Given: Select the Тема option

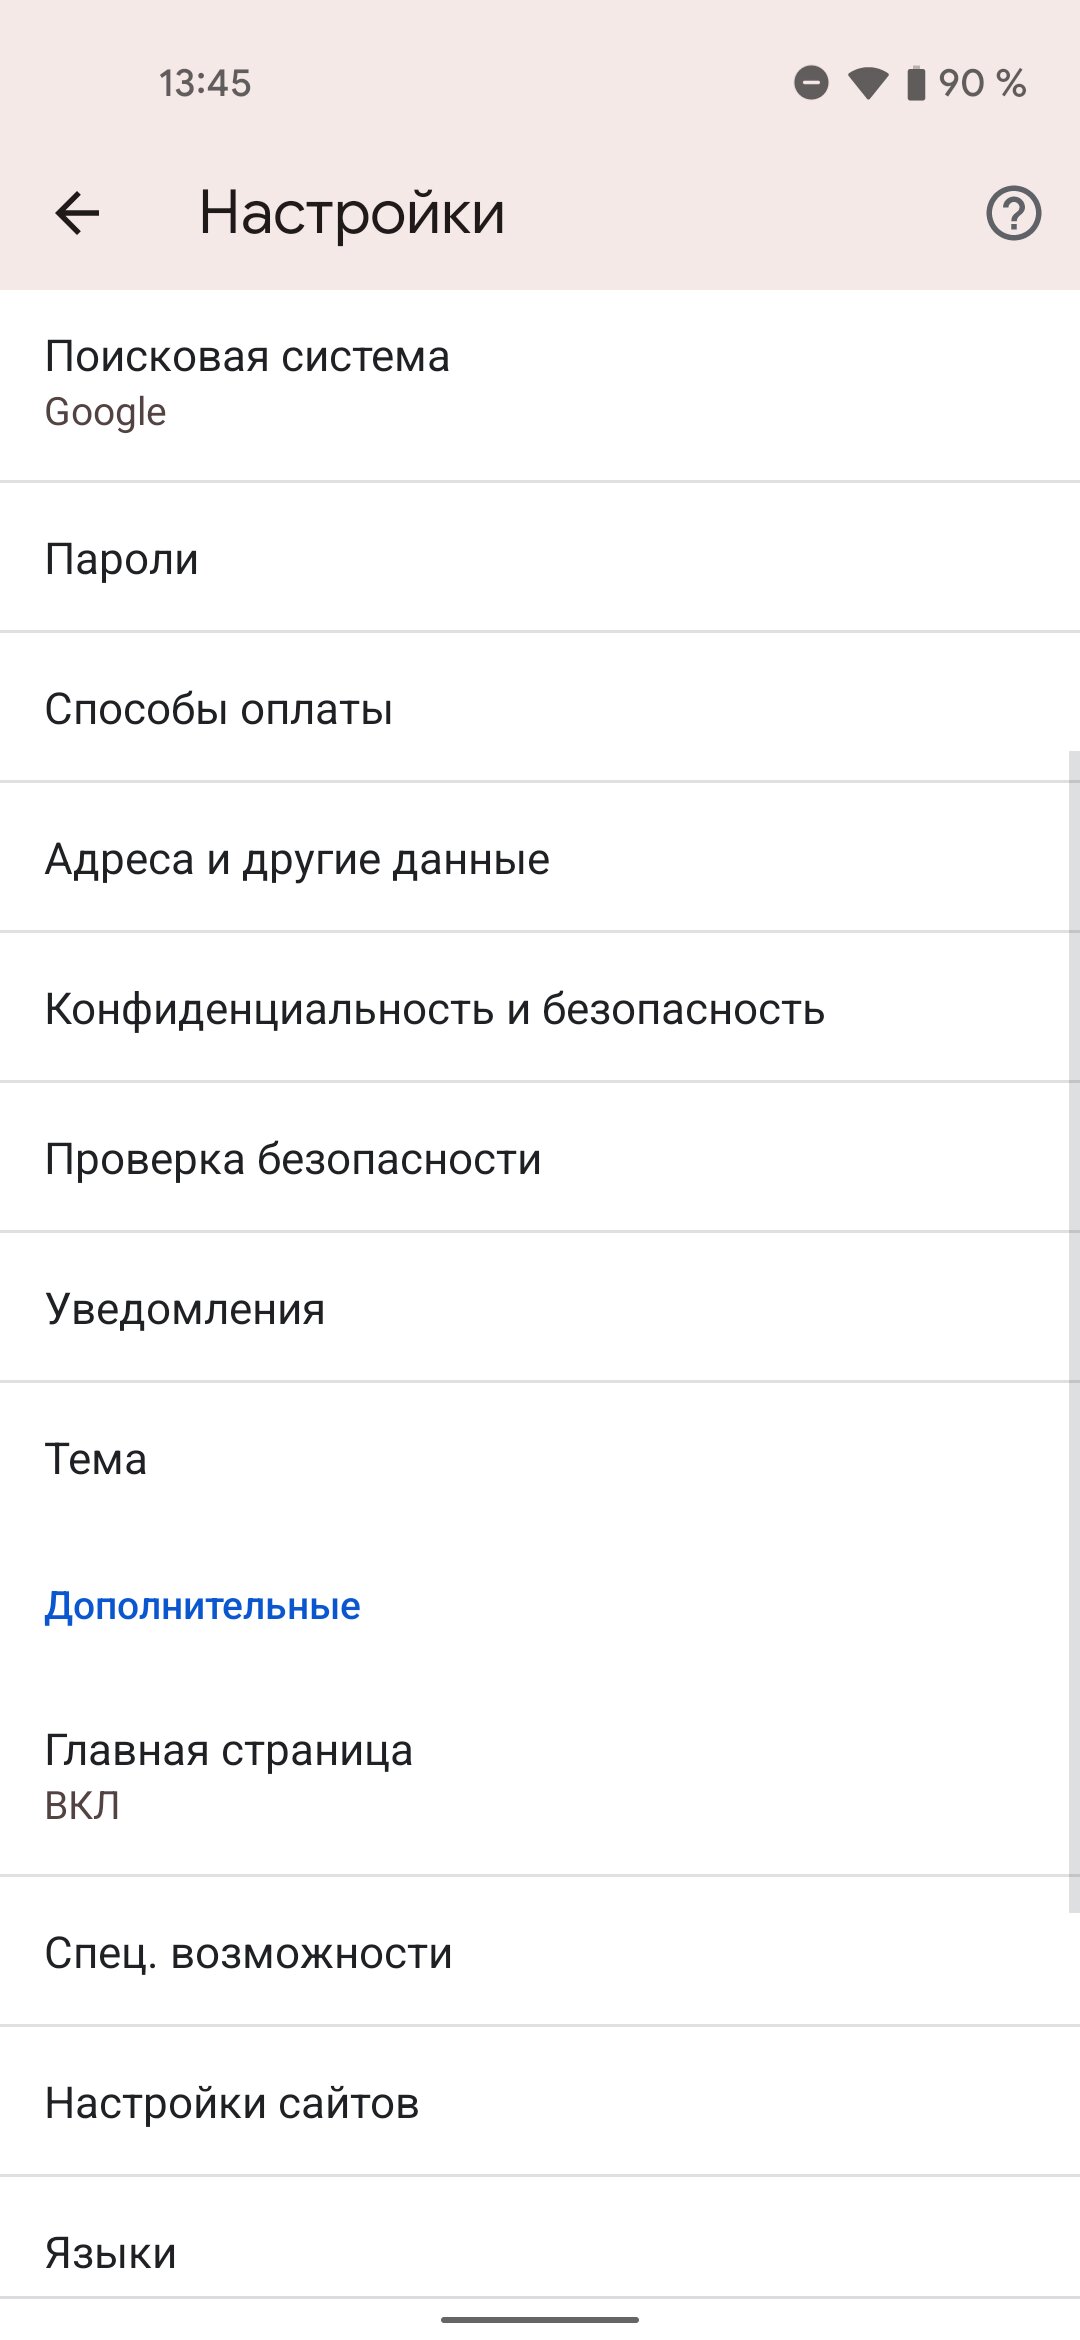Looking at the screenshot, I should click(x=540, y=1458).
